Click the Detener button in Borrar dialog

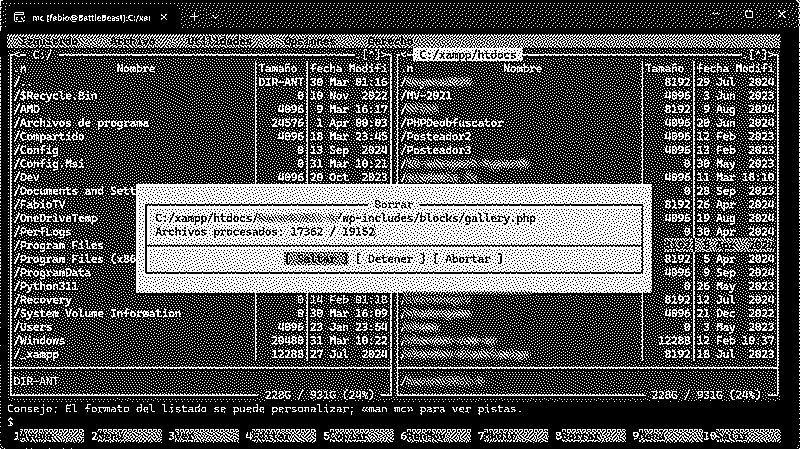click(x=390, y=259)
